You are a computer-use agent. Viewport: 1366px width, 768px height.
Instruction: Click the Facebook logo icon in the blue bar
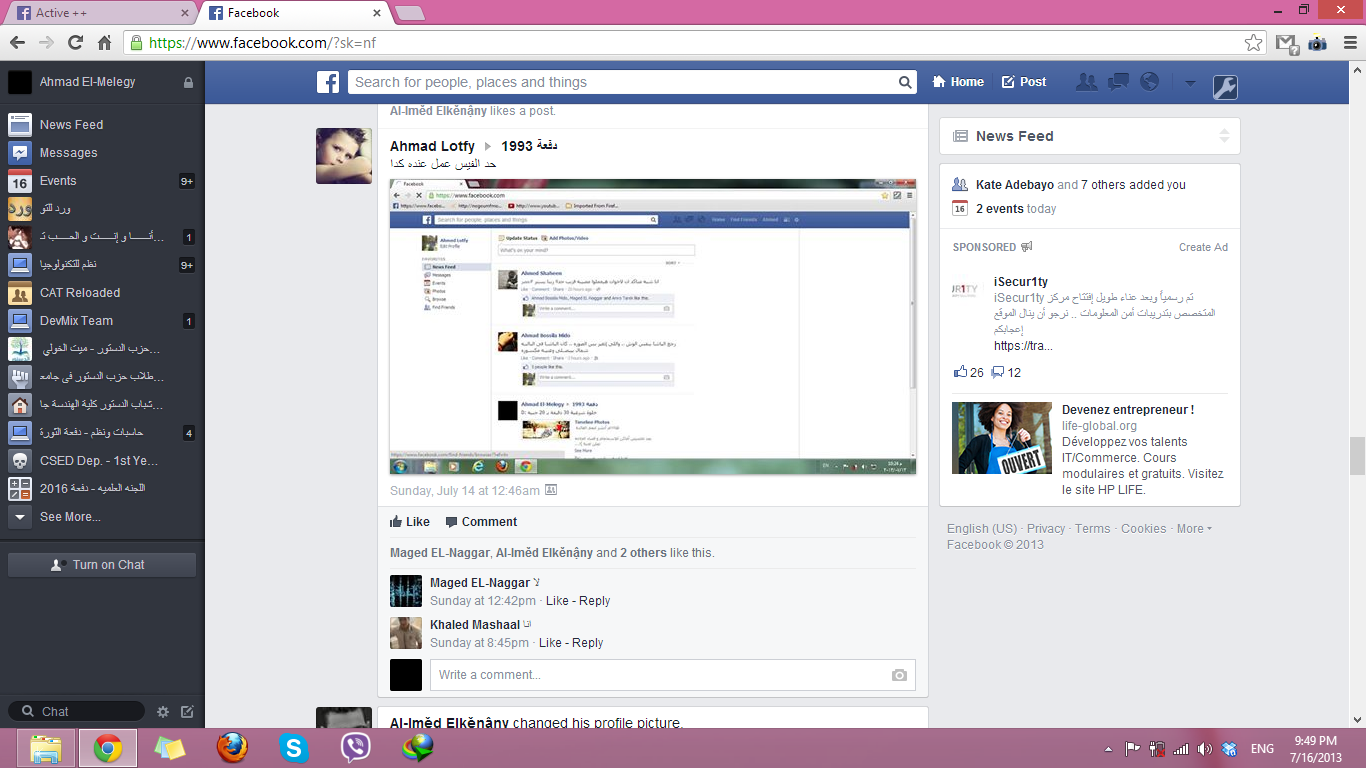point(328,82)
